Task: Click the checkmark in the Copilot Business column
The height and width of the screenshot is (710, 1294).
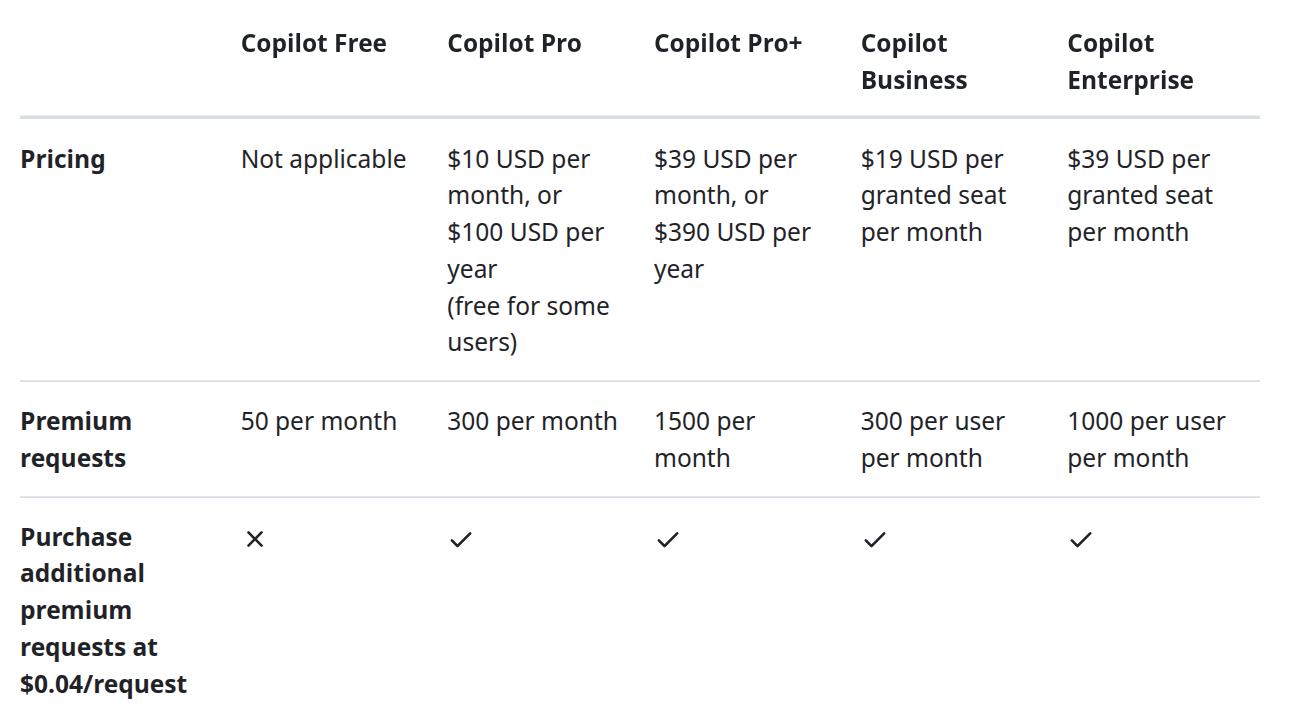Action: click(875, 540)
